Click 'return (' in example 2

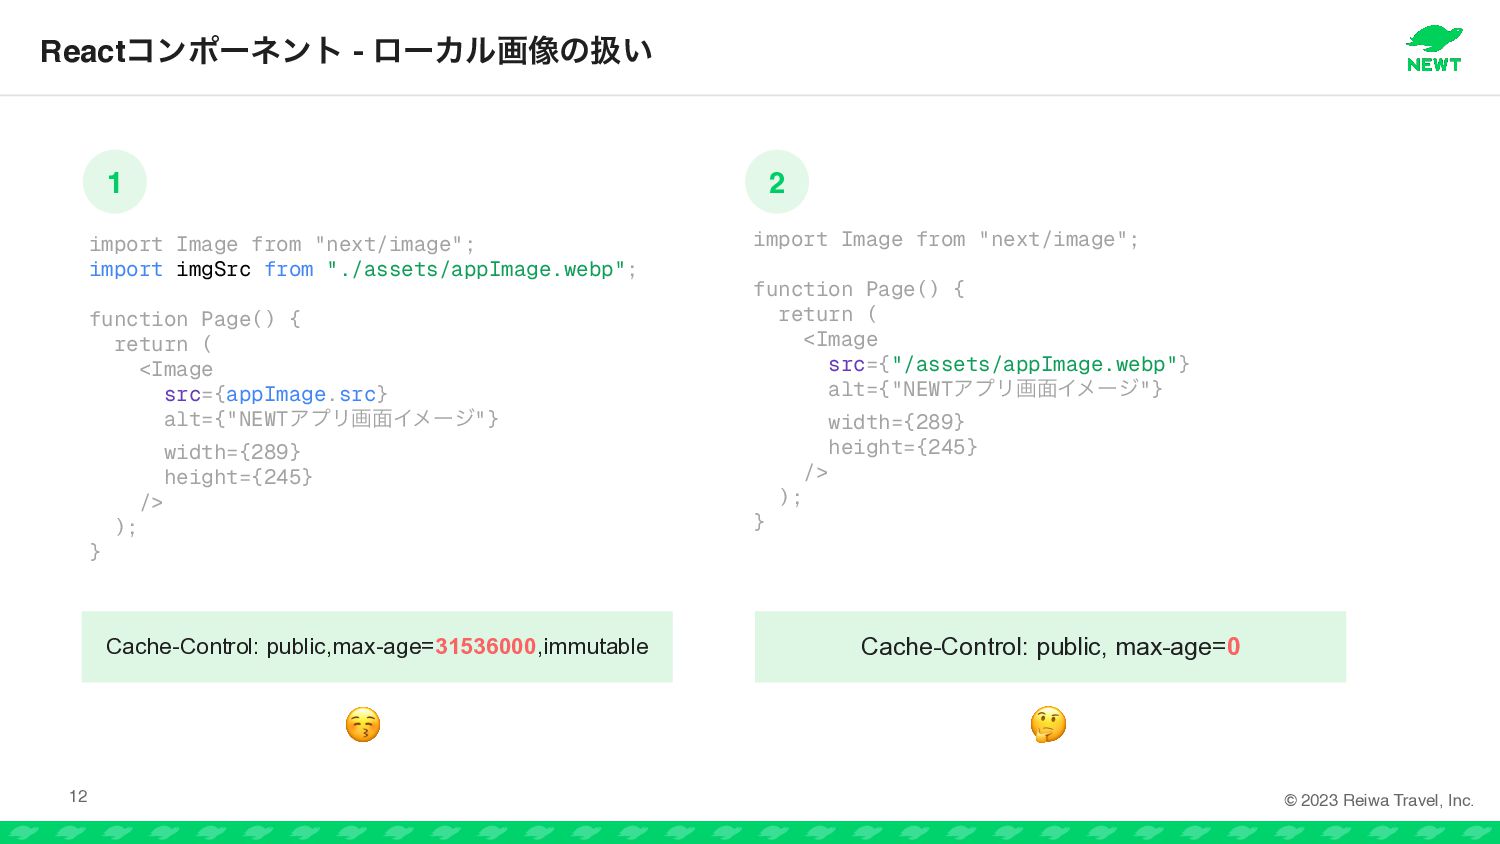click(x=827, y=315)
